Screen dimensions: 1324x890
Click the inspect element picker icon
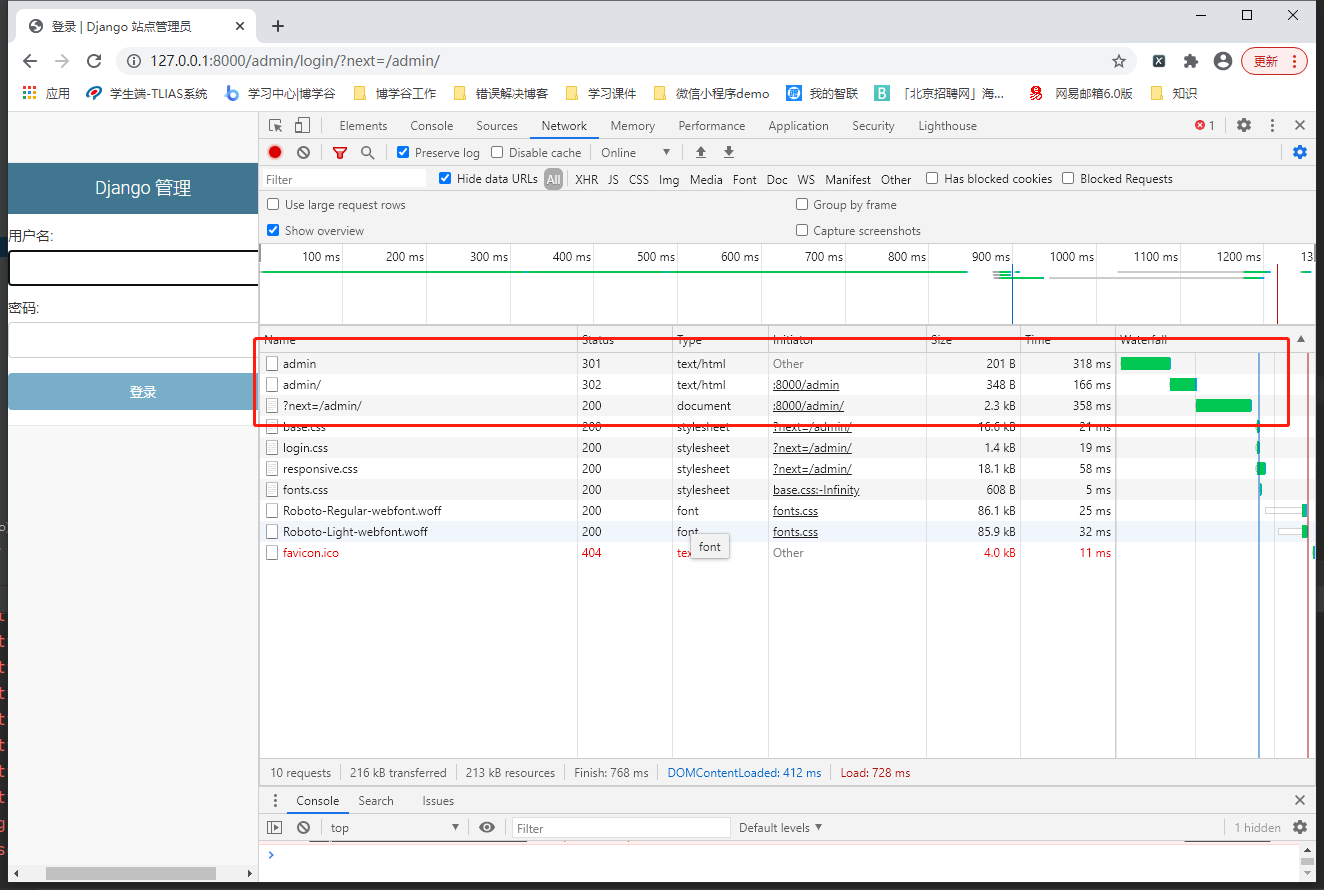click(276, 126)
